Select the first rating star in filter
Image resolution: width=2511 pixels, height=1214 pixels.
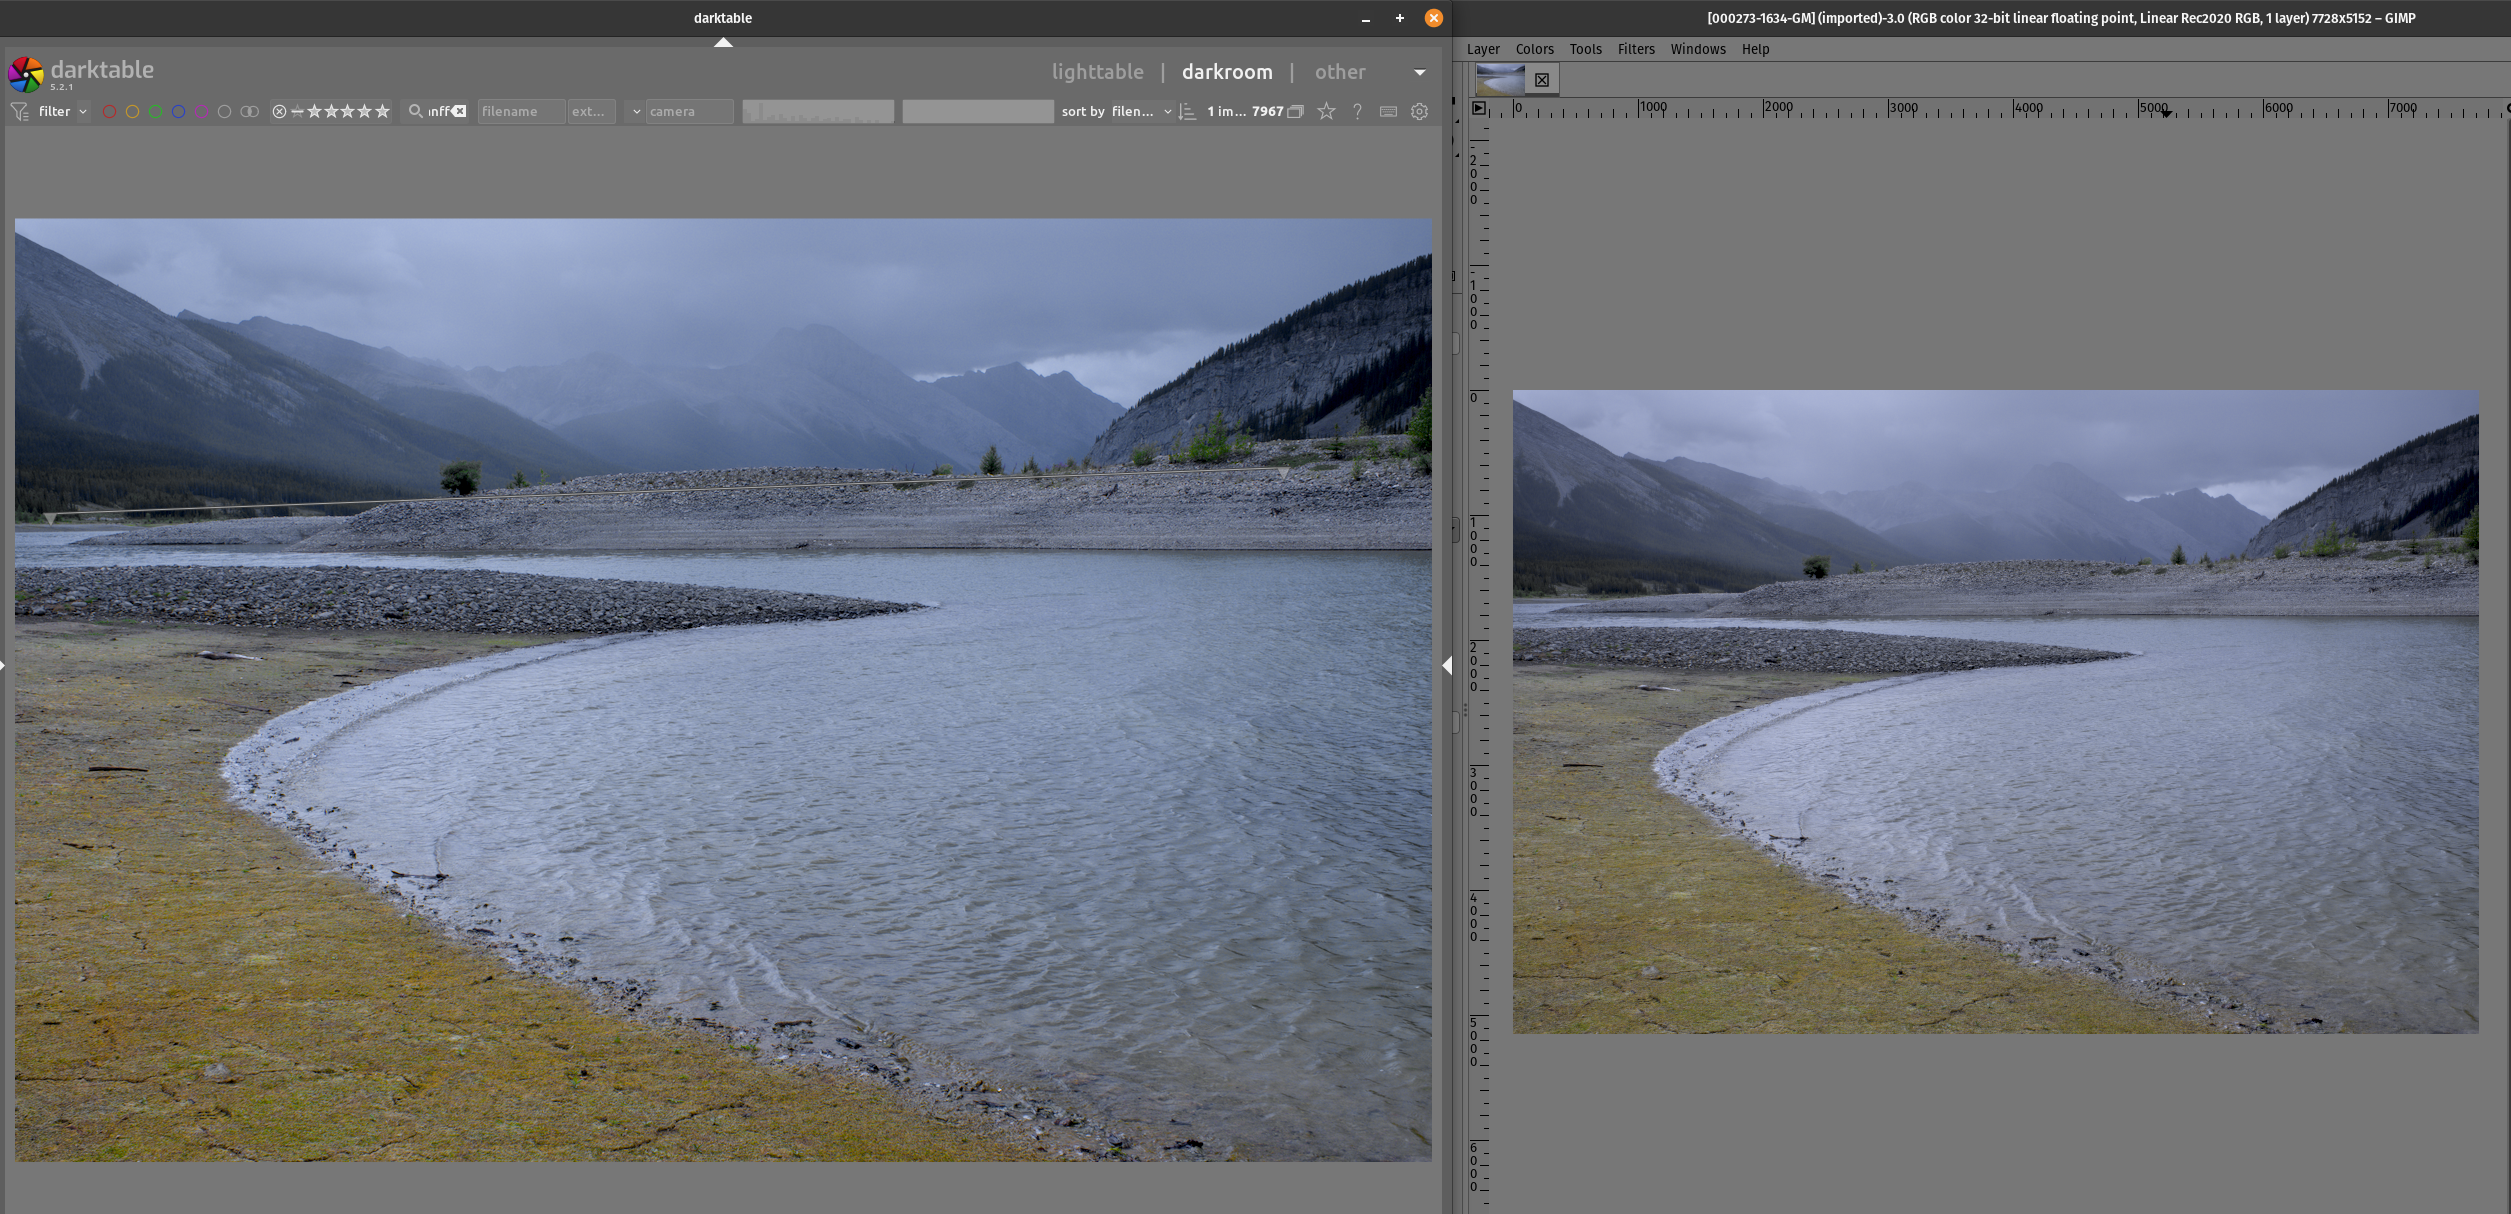pos(315,112)
